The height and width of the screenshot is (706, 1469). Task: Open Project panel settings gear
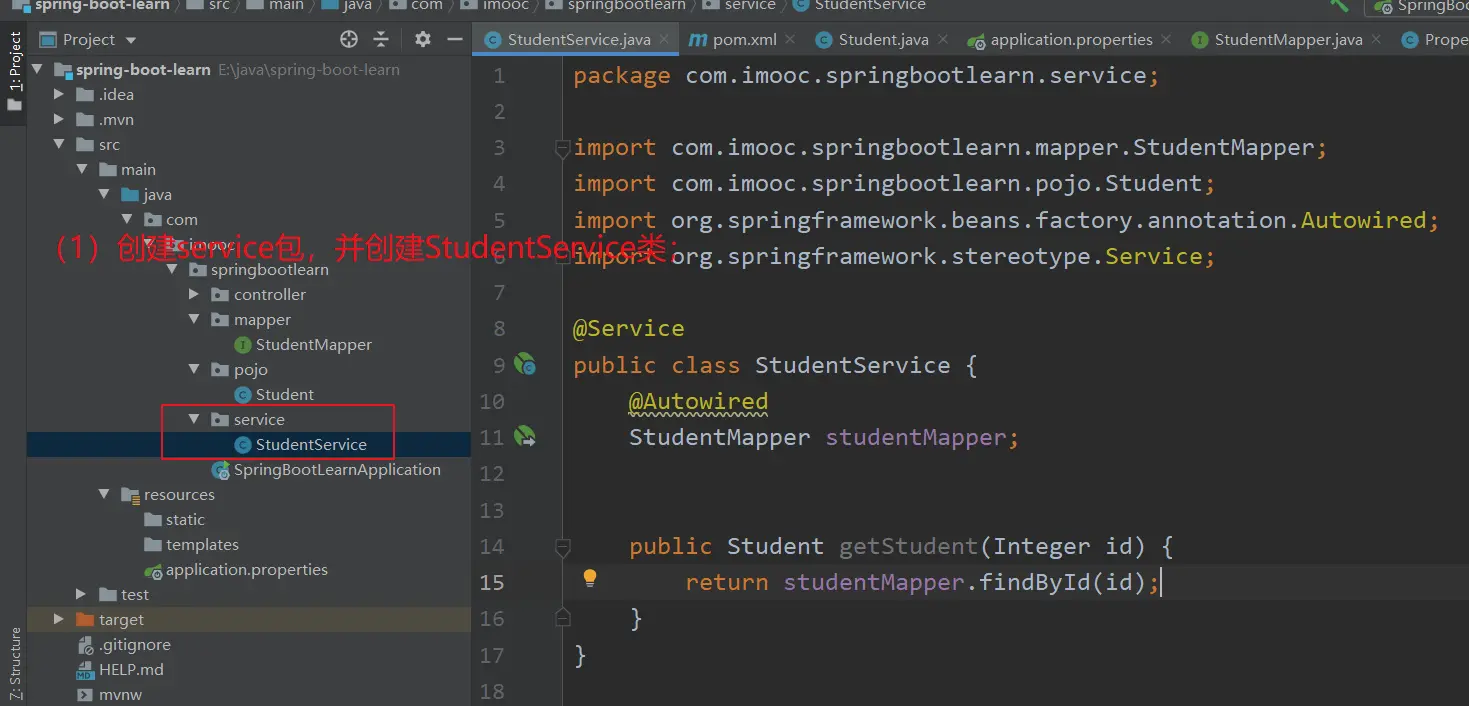point(423,40)
